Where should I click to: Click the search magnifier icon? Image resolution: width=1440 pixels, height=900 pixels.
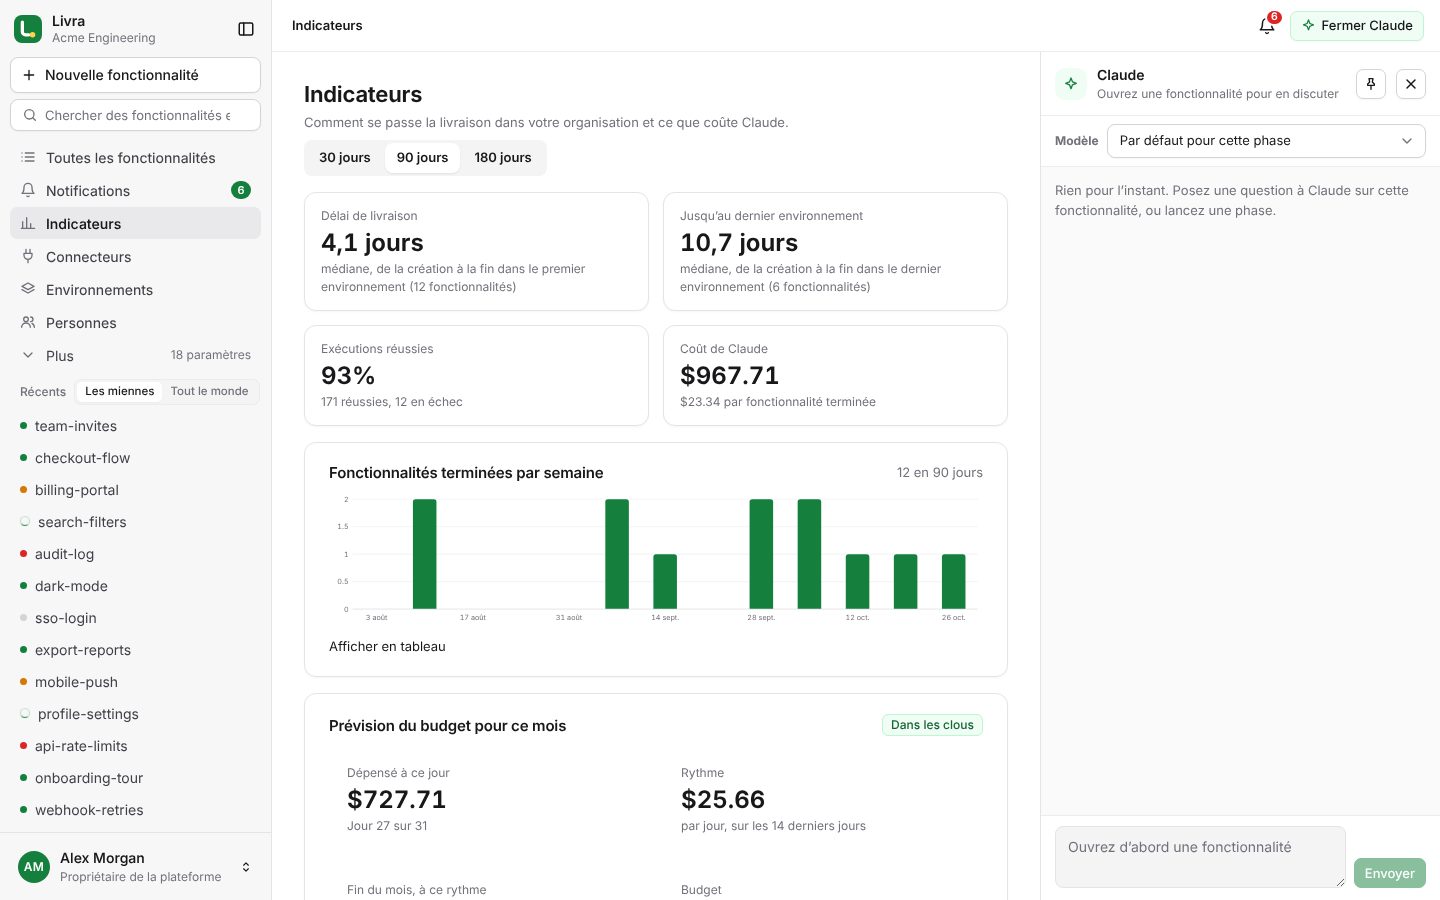[x=30, y=115]
